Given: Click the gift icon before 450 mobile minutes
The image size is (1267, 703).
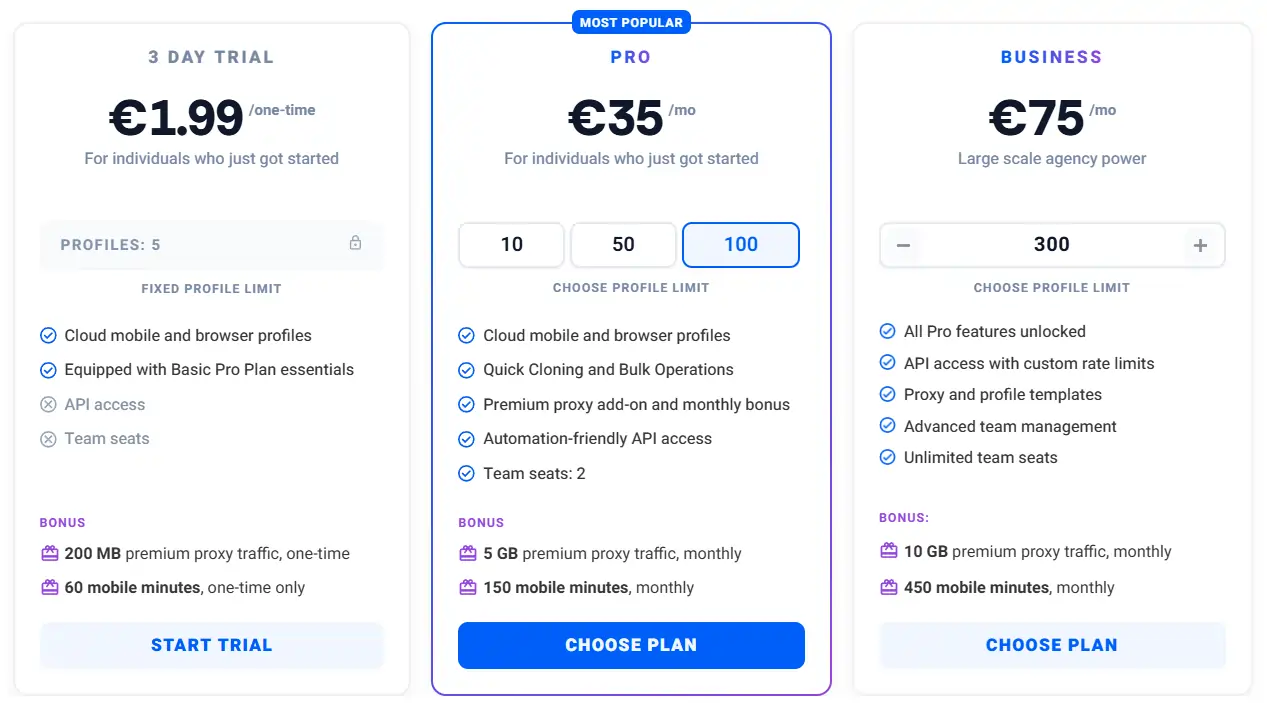Looking at the screenshot, I should (x=888, y=587).
